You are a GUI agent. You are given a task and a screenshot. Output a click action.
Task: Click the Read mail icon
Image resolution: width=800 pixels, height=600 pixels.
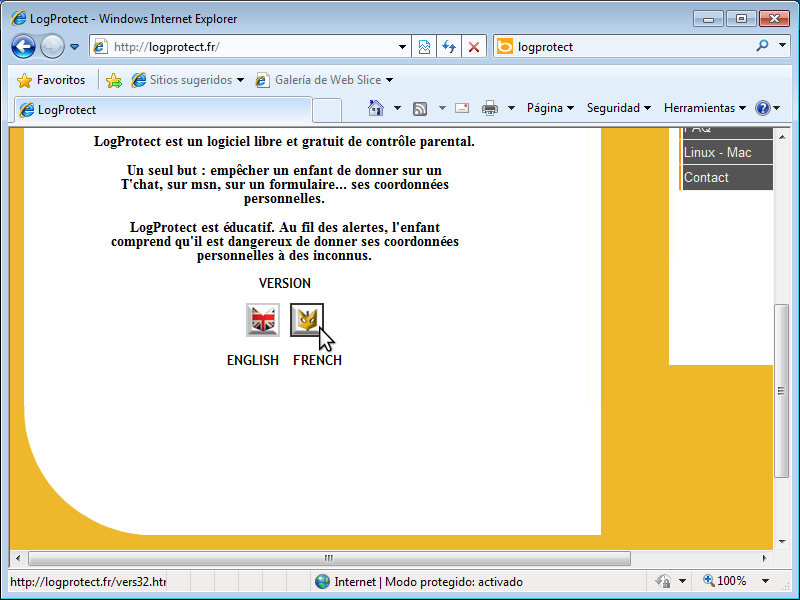(462, 108)
